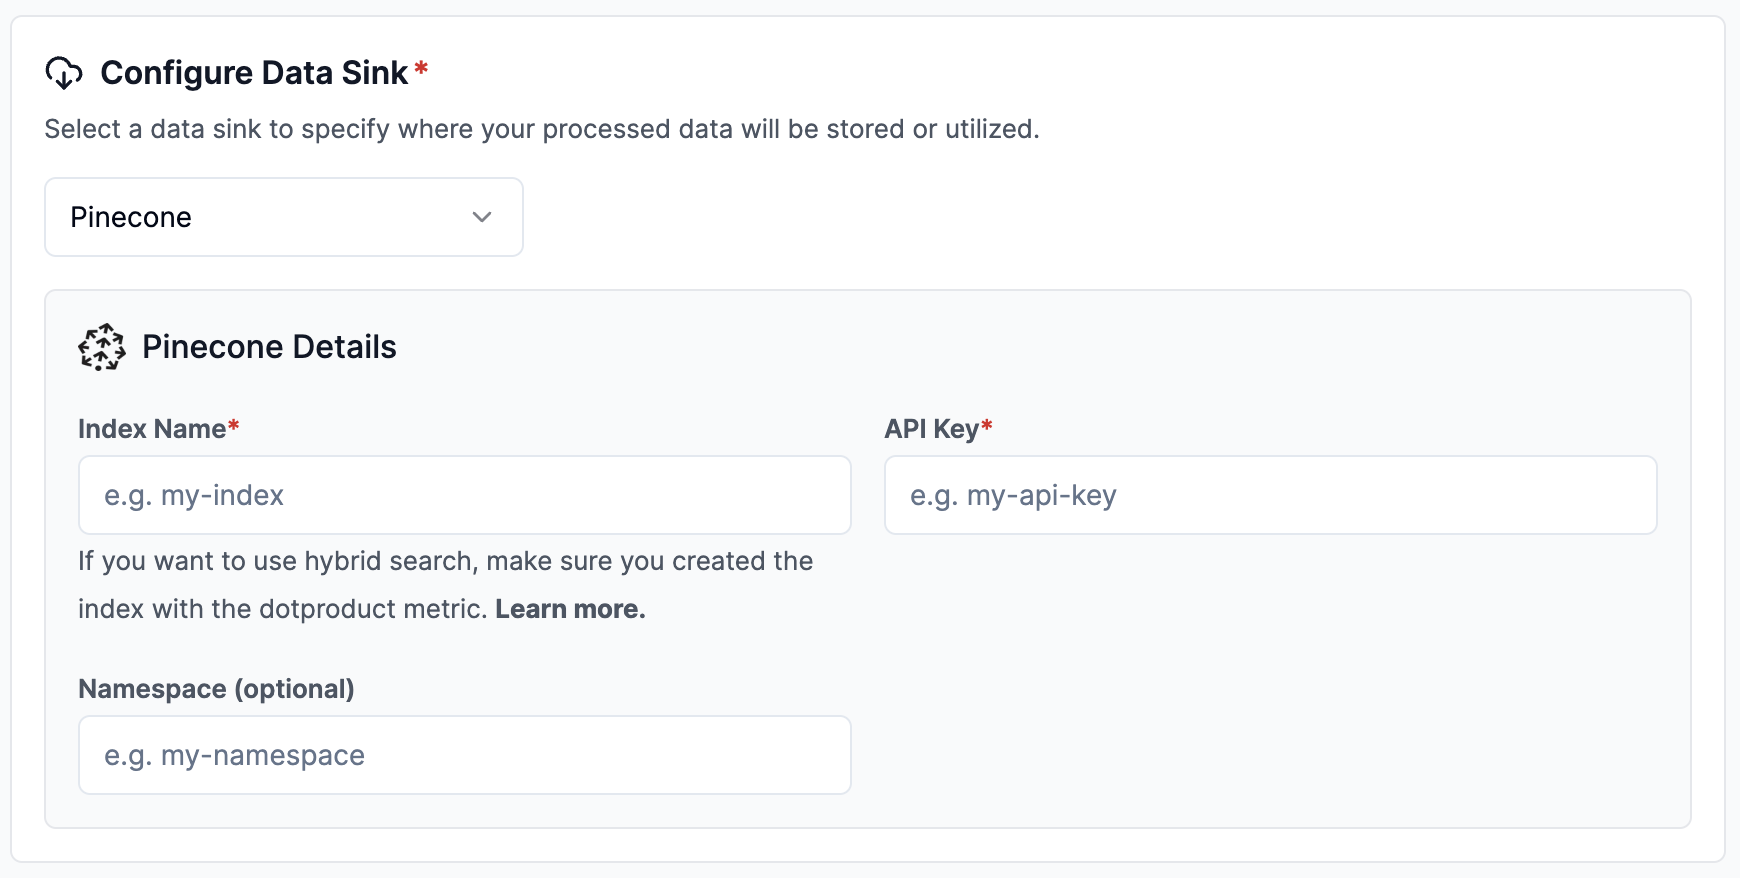Click into the API Key field
Screen dimensions: 1740x878
(x=1271, y=495)
